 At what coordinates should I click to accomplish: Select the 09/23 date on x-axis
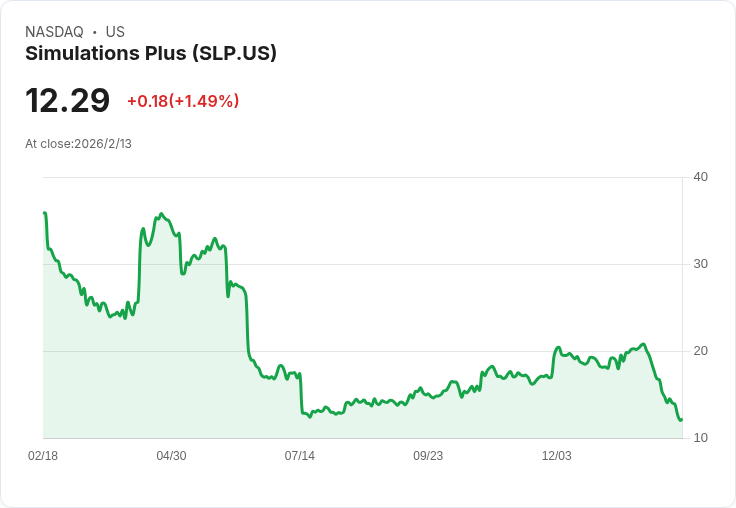click(428, 456)
